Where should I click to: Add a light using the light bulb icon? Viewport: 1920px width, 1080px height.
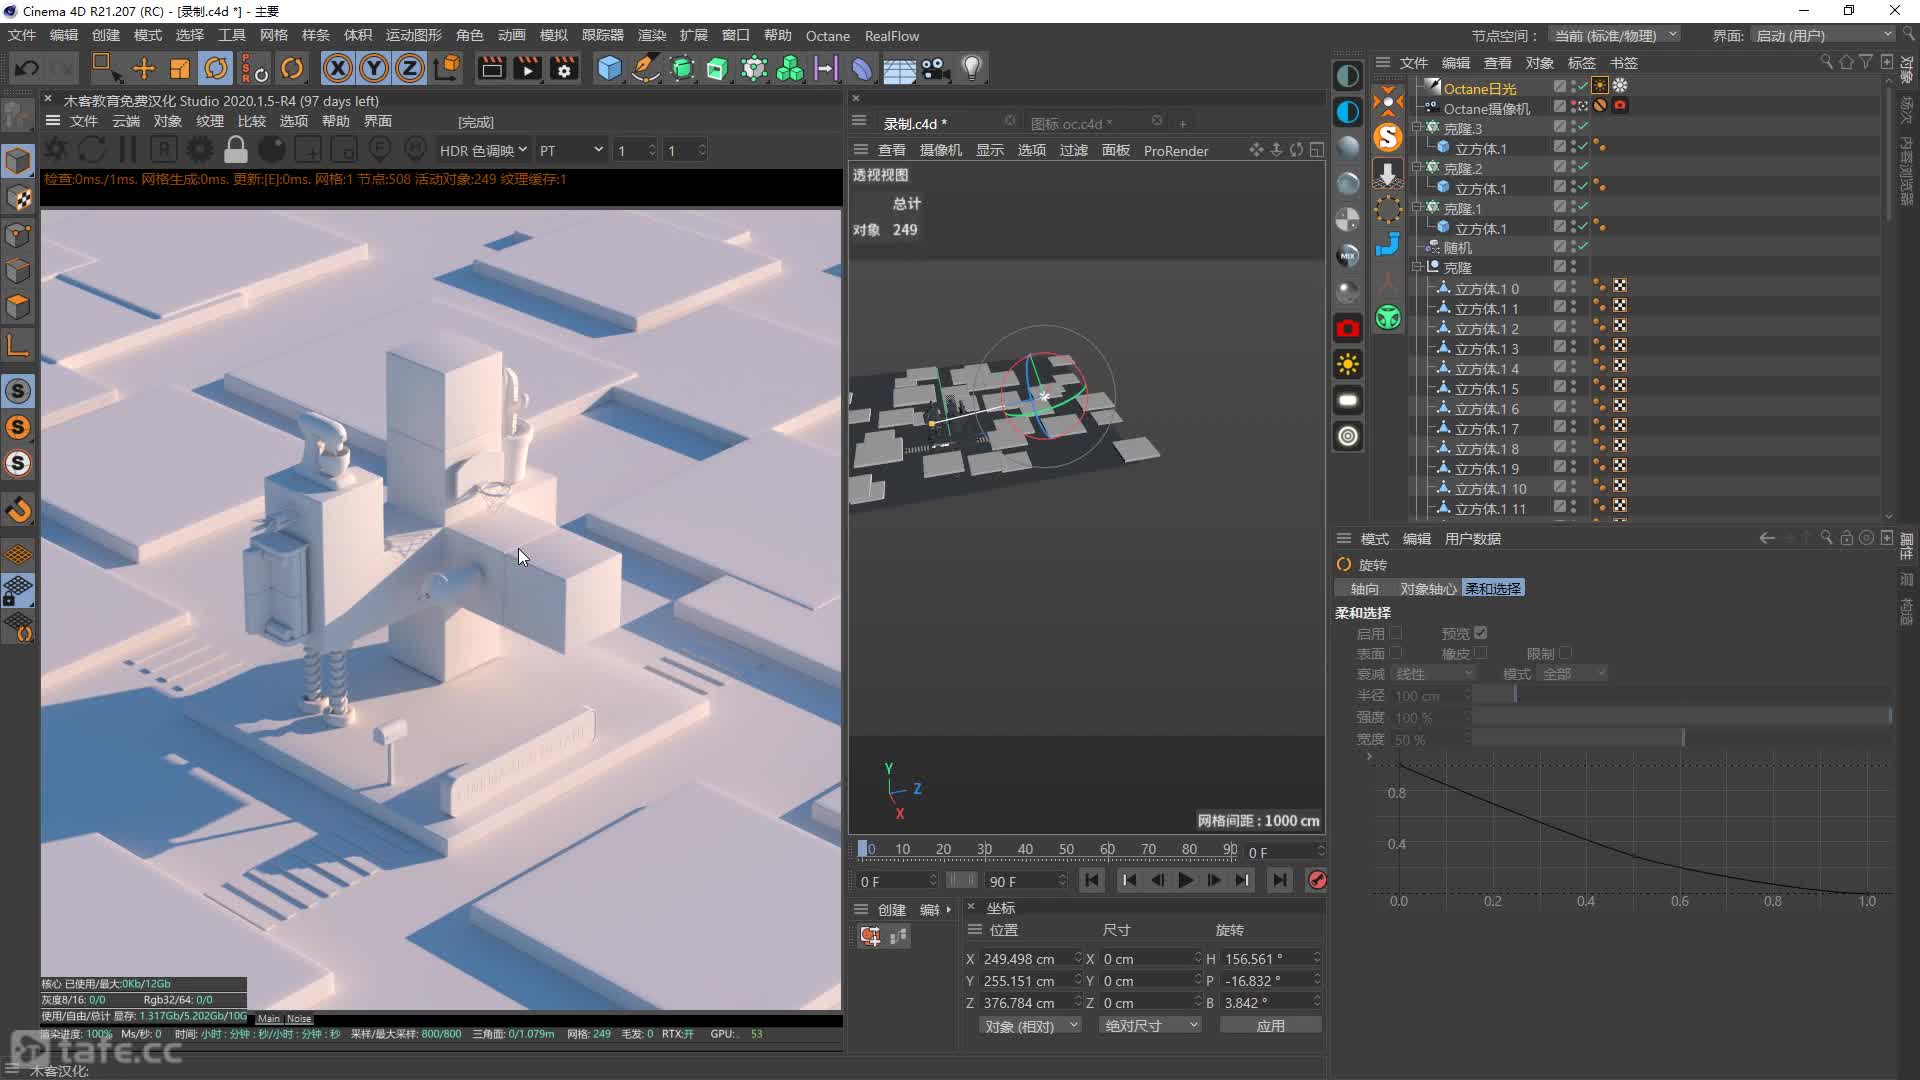(x=972, y=68)
